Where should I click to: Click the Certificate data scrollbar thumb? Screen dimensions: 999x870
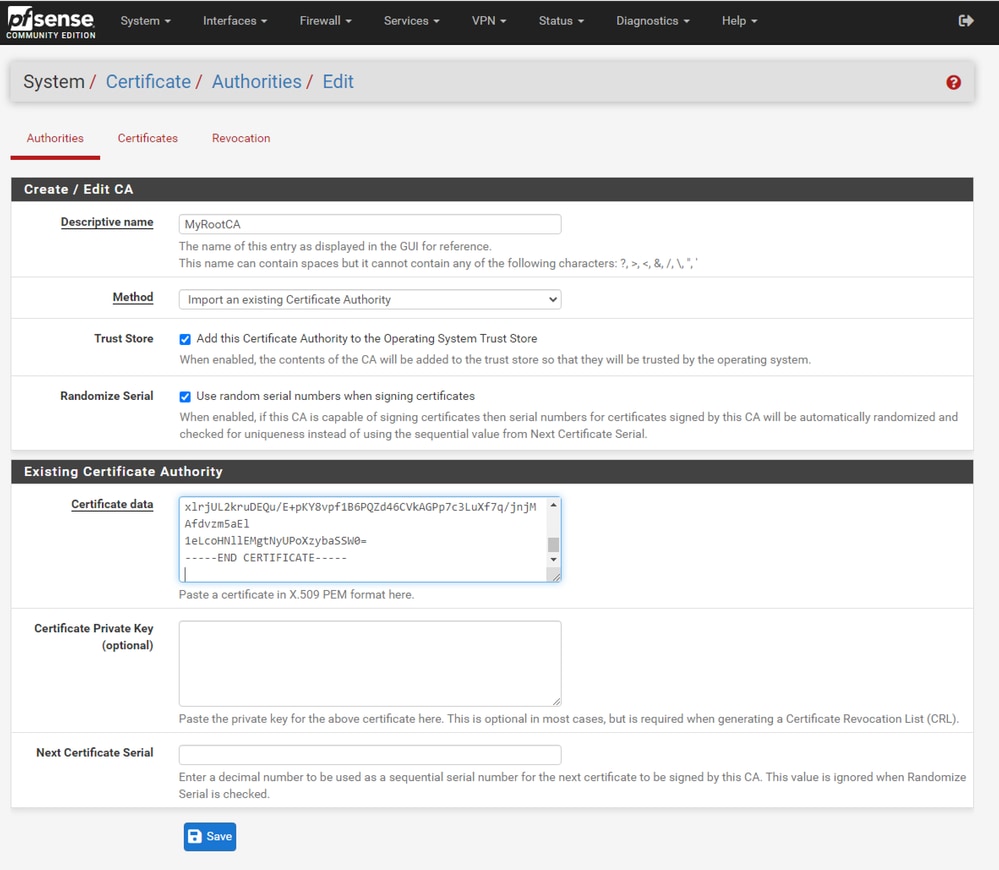point(554,545)
